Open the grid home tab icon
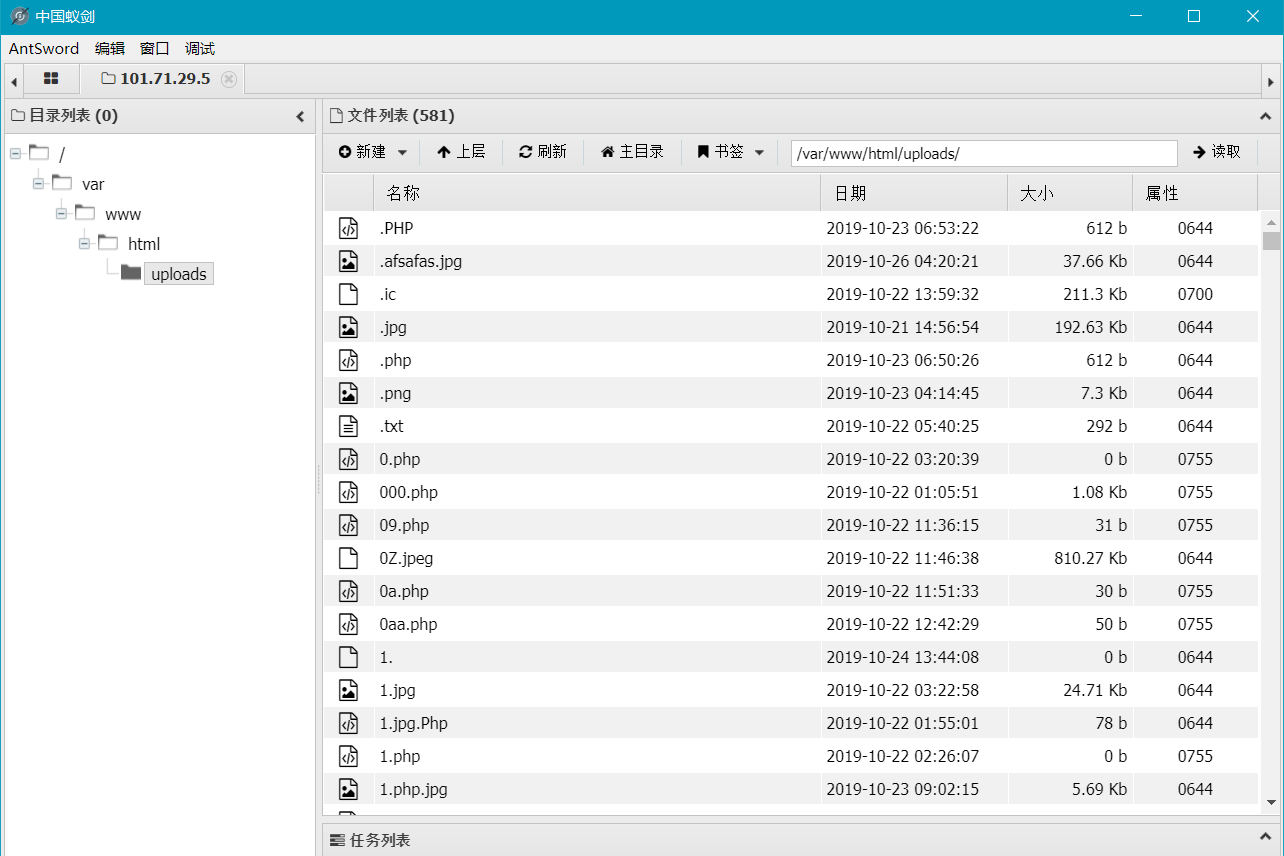The width and height of the screenshot is (1284, 856). [x=51, y=78]
